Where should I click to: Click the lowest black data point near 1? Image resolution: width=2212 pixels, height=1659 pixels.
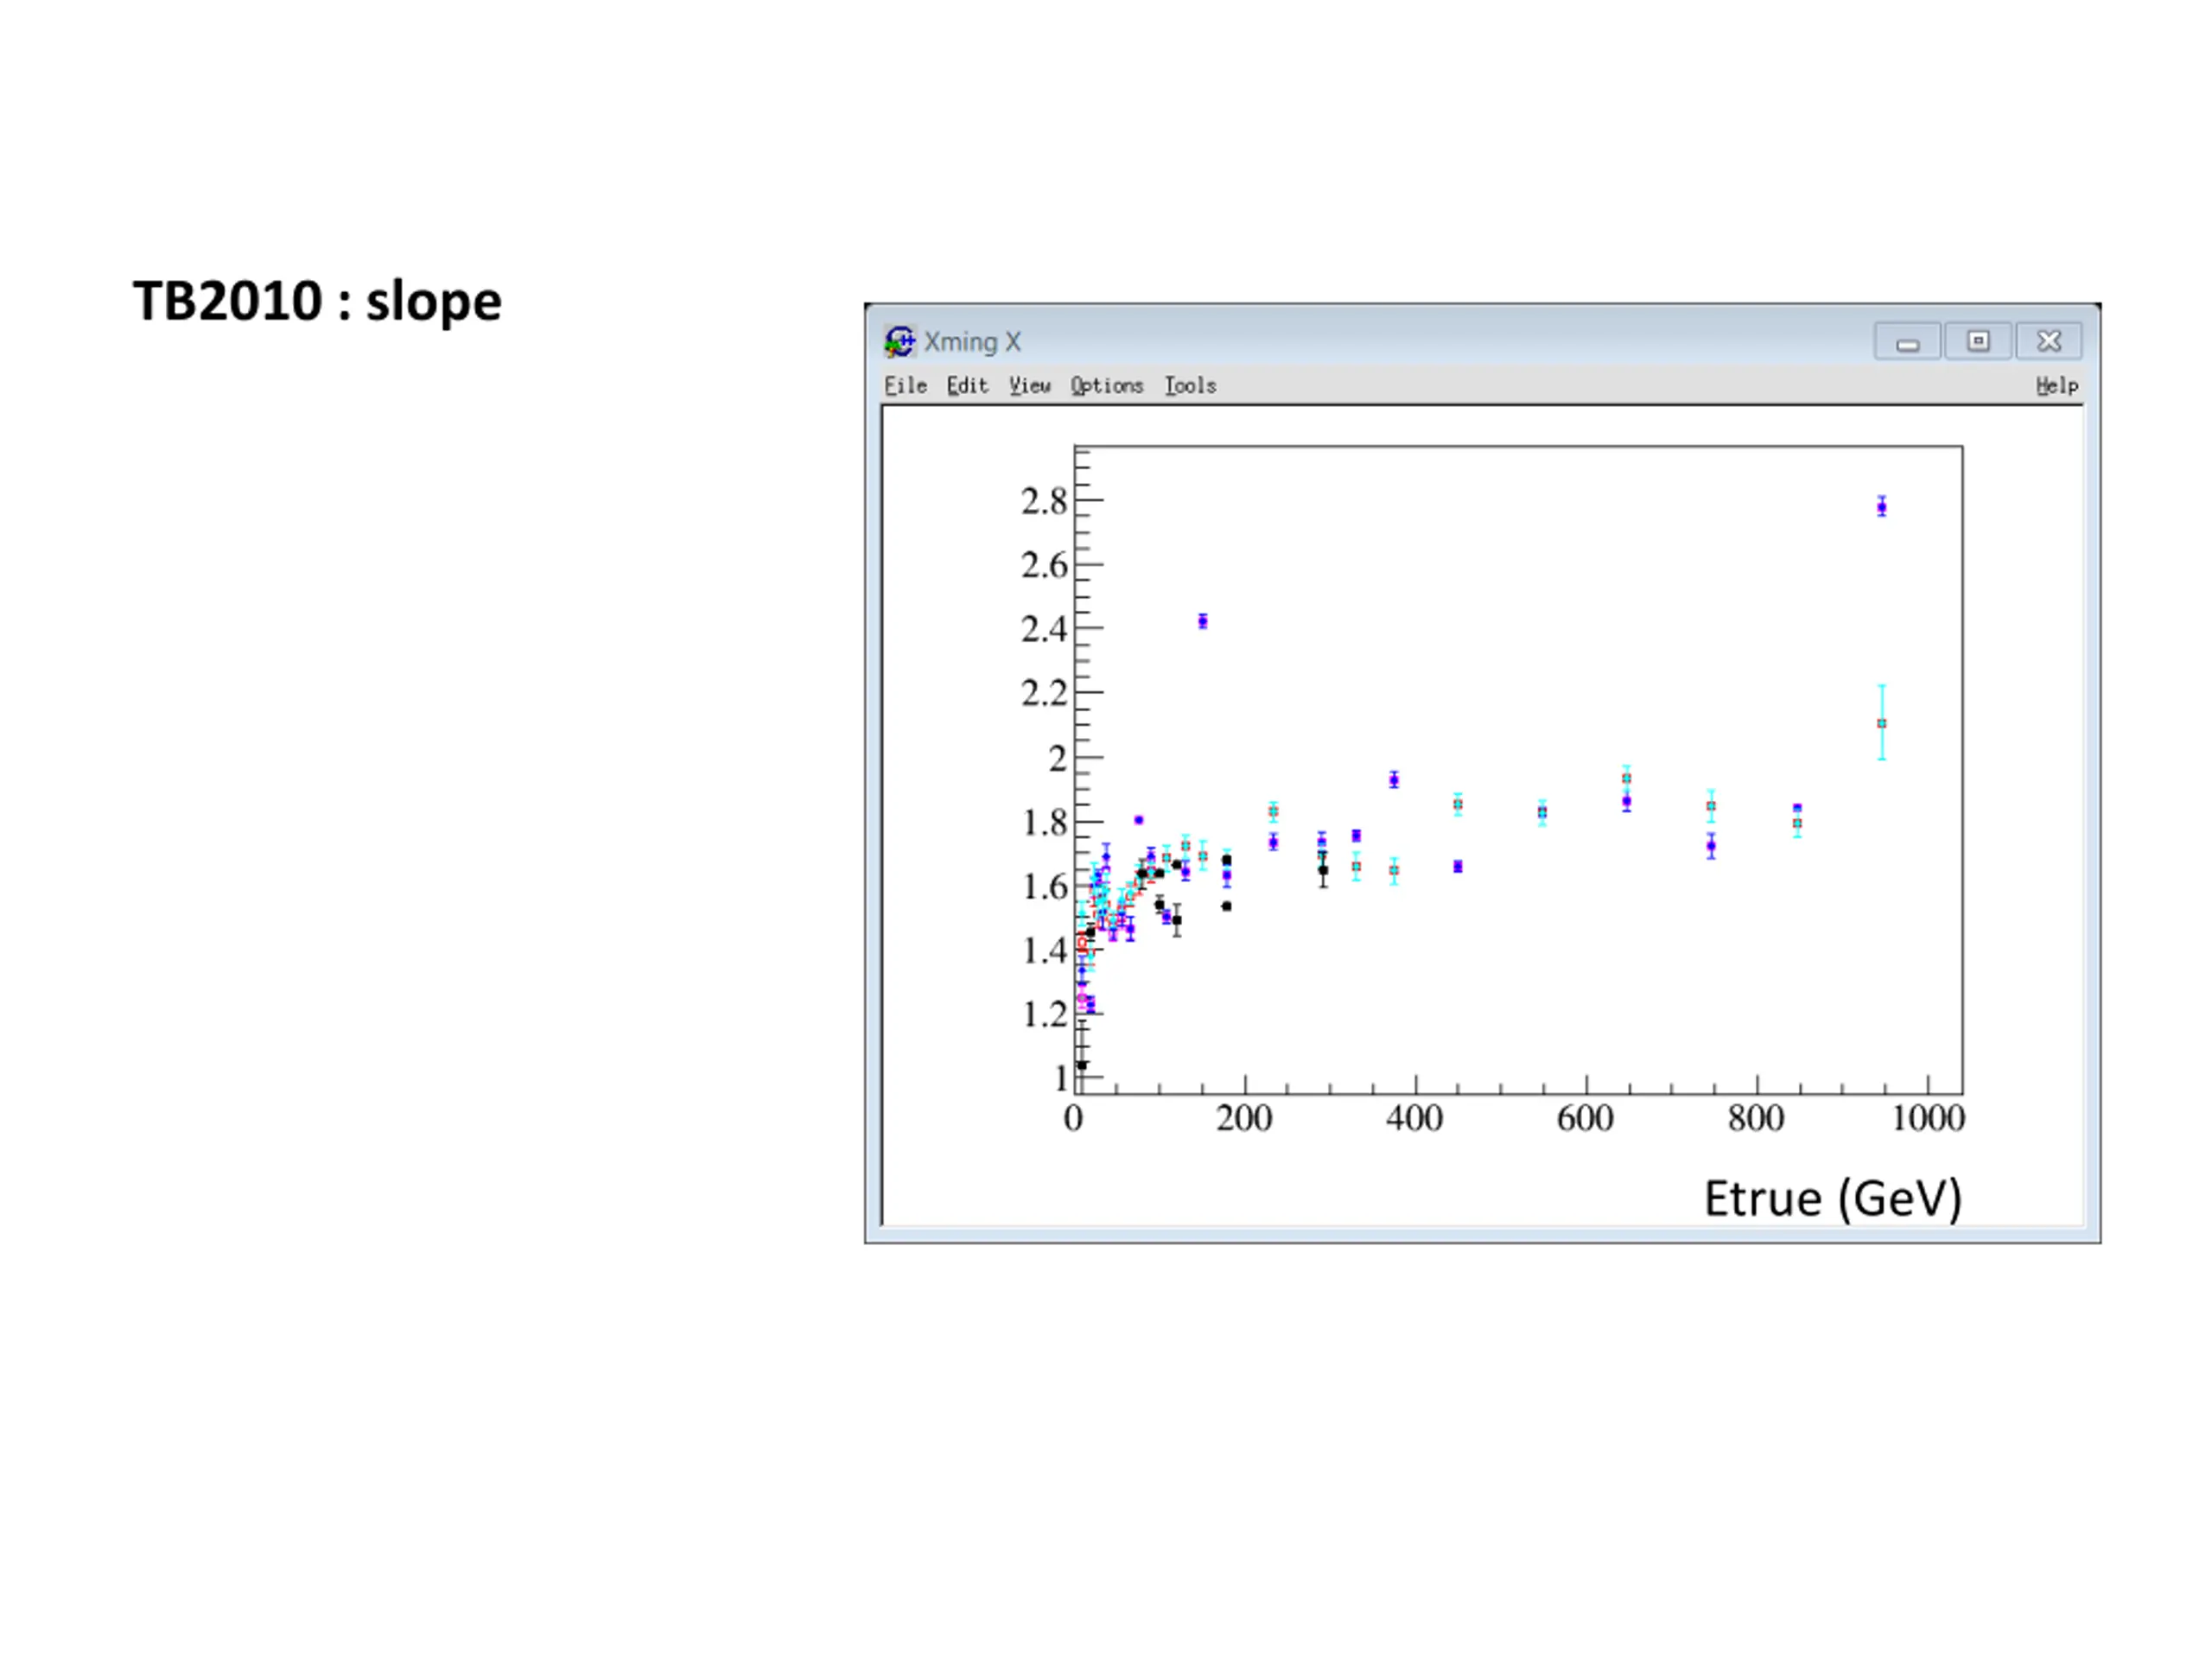tap(1081, 1065)
